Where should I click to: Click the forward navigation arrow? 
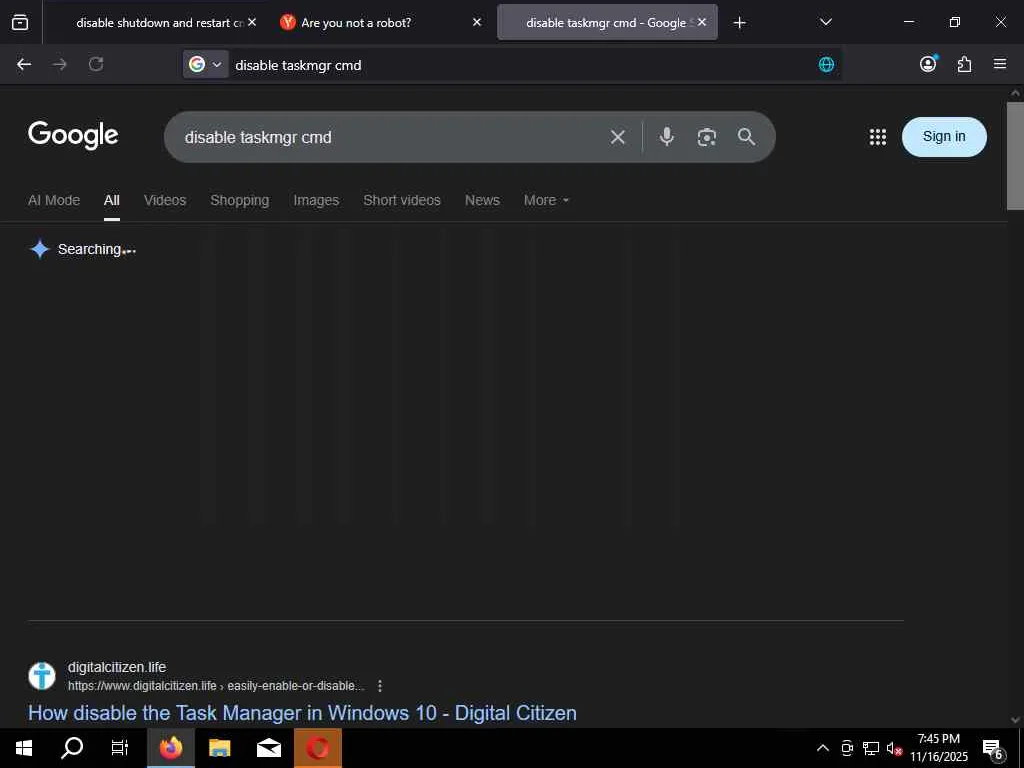click(x=59, y=64)
